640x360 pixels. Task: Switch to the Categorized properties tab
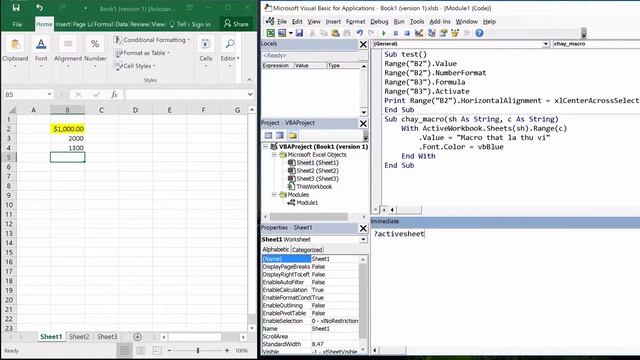point(307,250)
